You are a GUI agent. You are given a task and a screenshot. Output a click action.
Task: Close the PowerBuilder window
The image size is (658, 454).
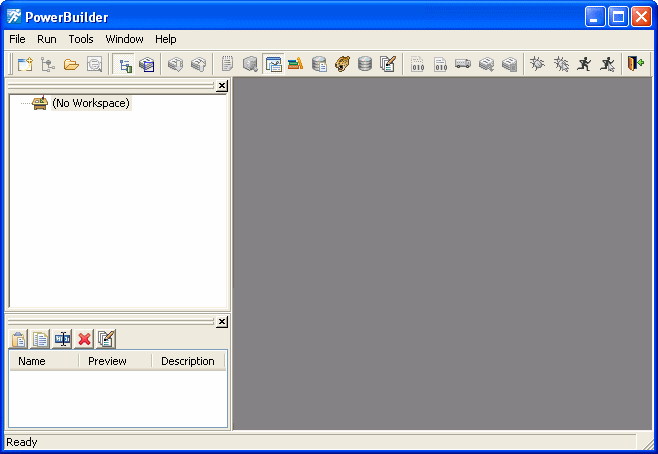point(642,17)
